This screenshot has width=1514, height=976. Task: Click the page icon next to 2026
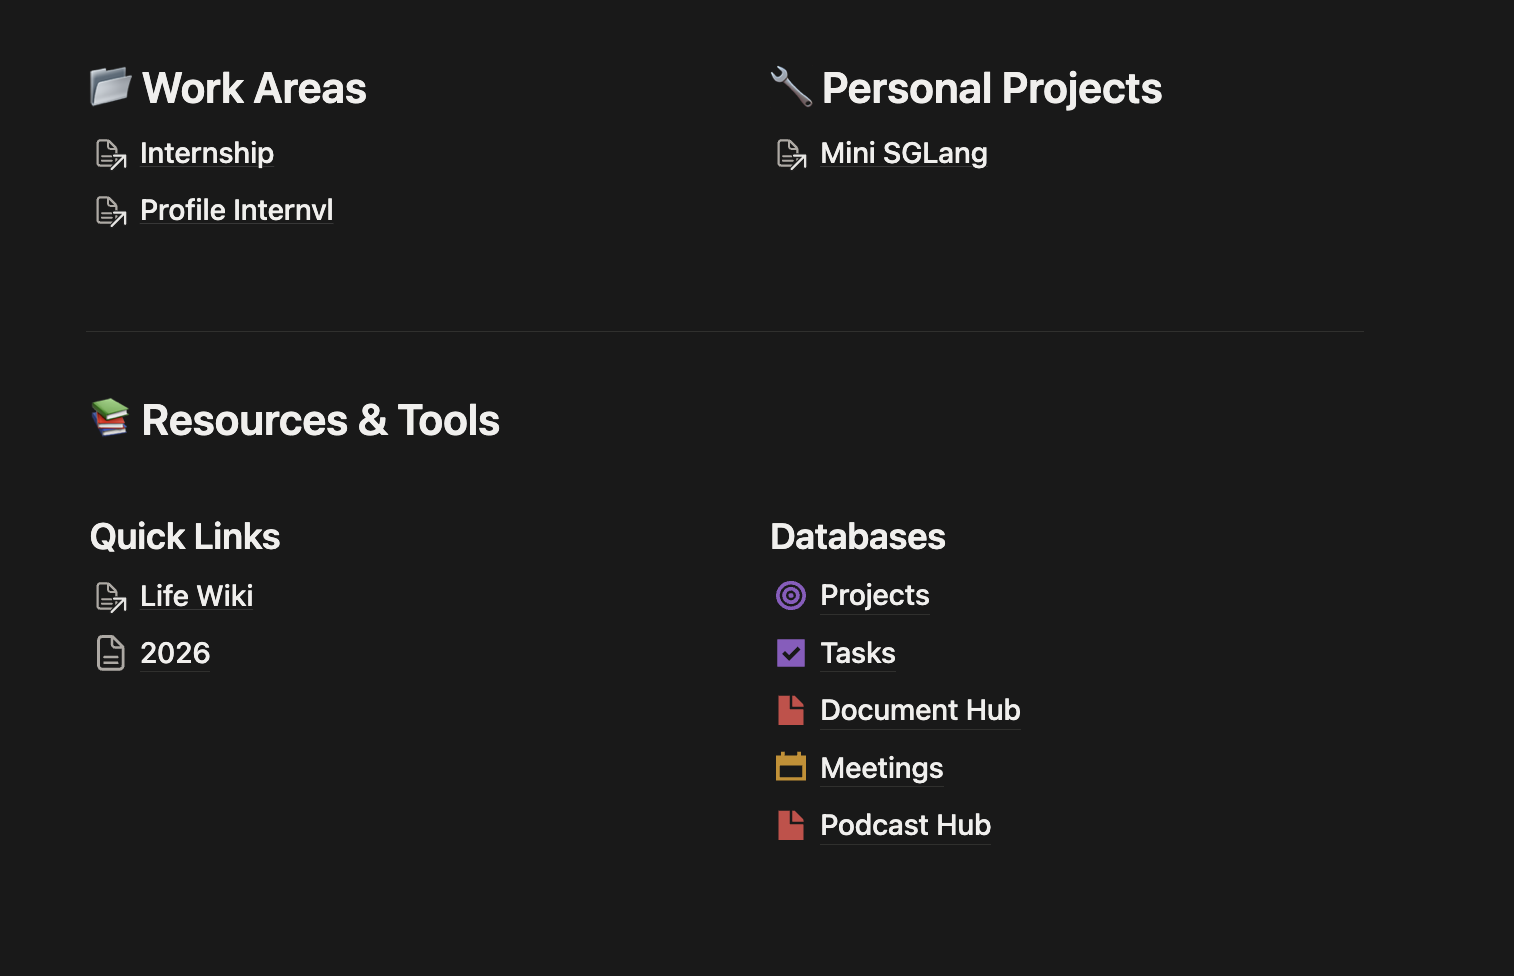pos(110,653)
